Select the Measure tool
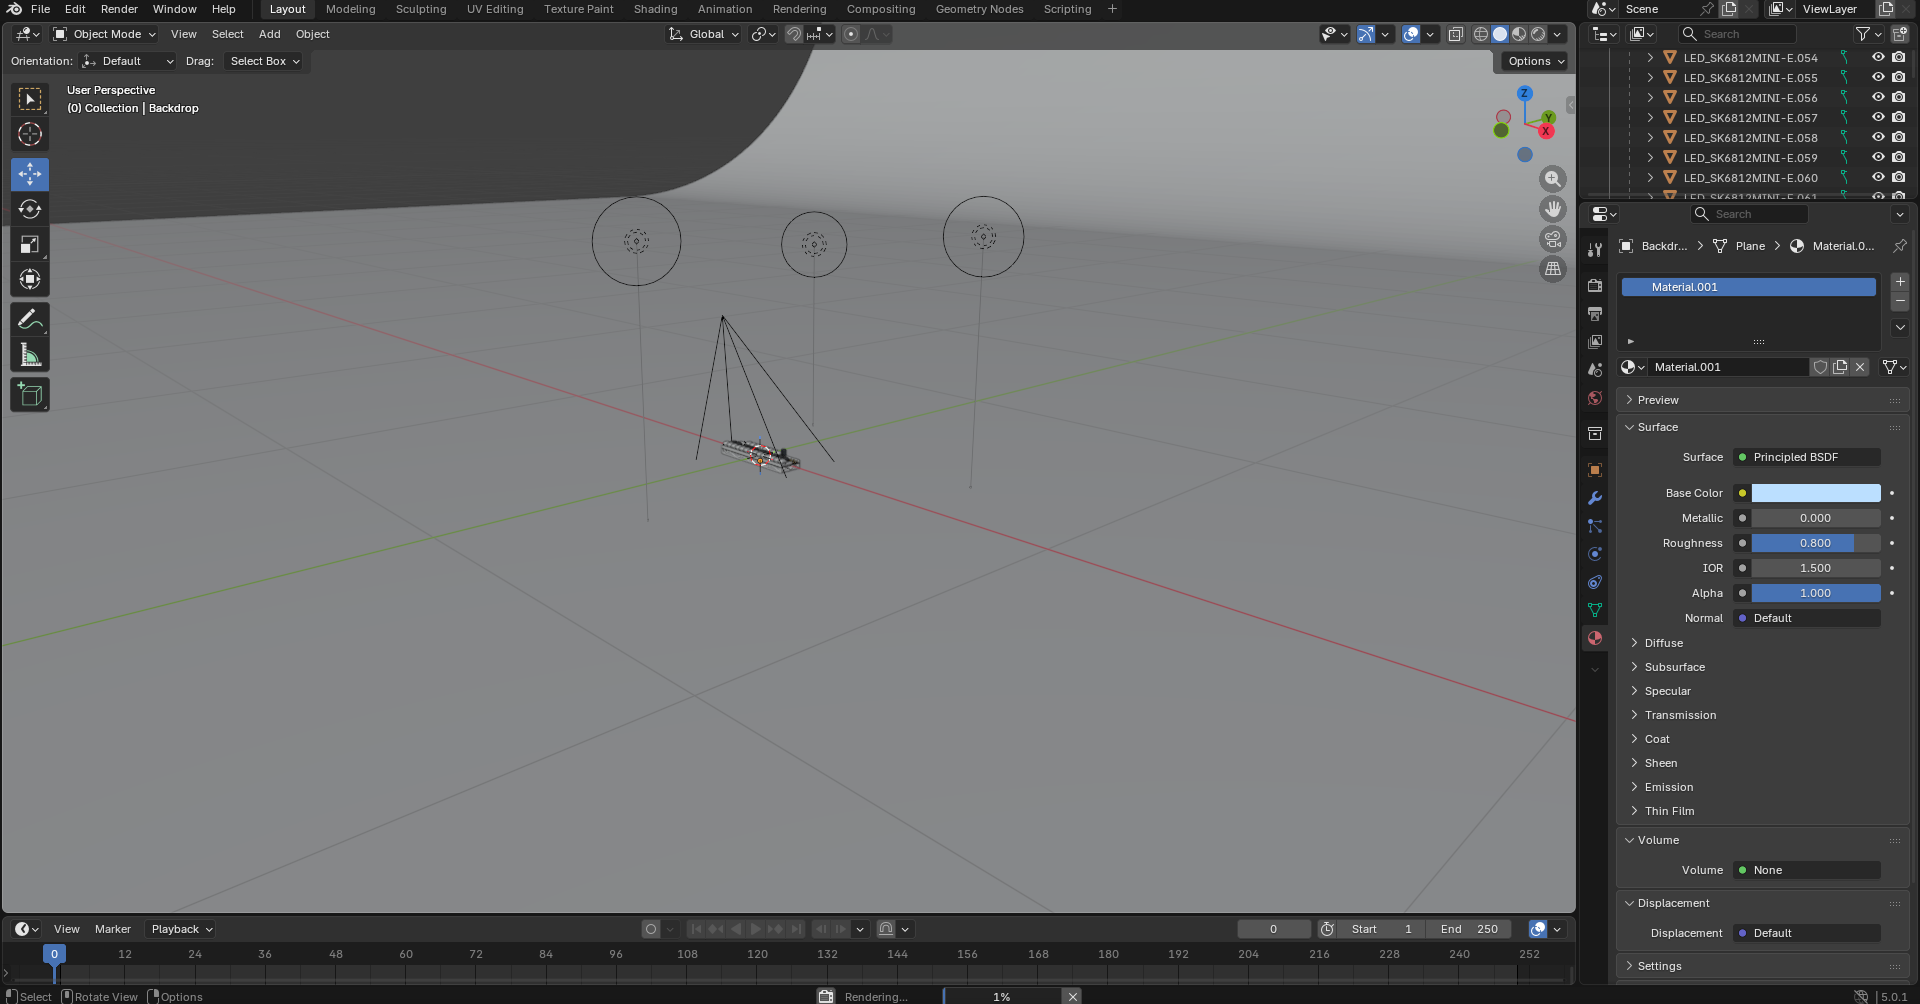 pos(30,356)
